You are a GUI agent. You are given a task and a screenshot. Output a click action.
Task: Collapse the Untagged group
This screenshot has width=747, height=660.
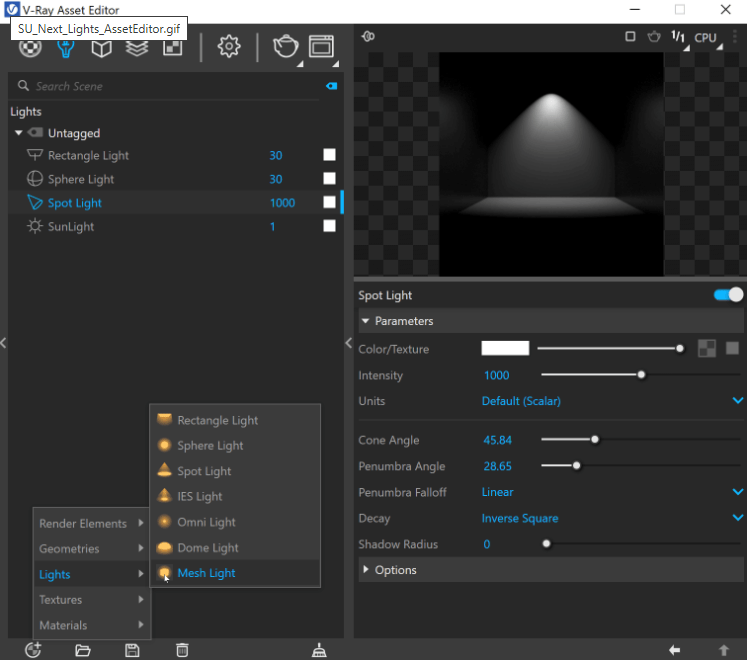[x=19, y=133]
